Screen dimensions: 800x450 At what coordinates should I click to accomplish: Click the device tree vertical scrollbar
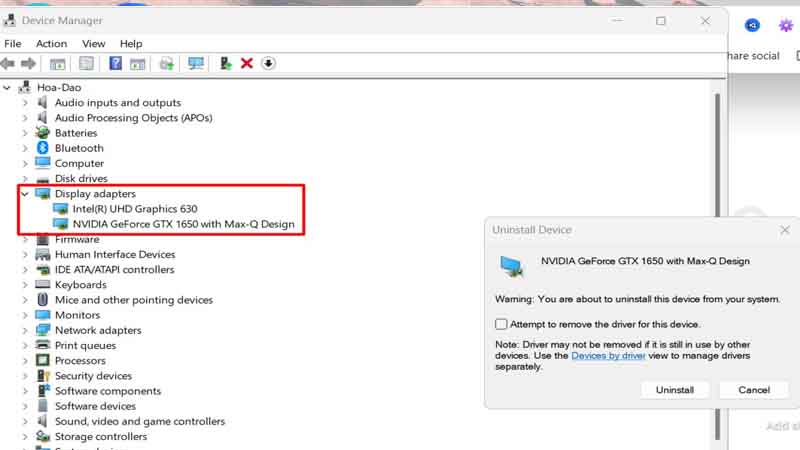(716, 250)
